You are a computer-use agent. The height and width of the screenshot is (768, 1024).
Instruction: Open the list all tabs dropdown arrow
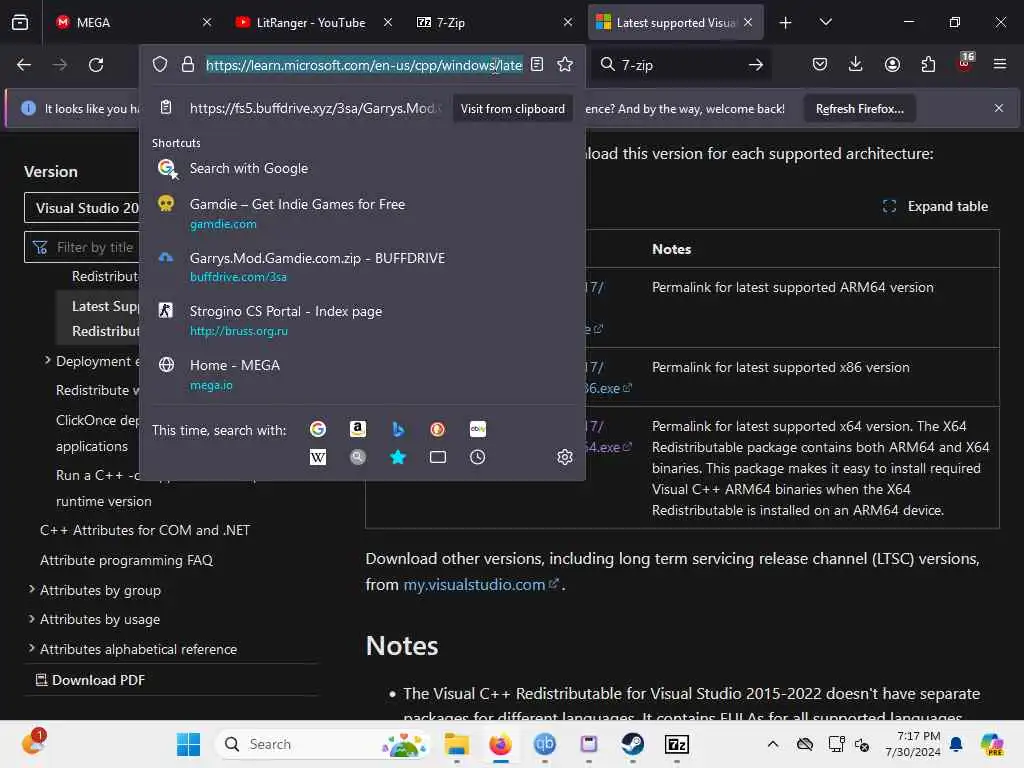coord(825,22)
